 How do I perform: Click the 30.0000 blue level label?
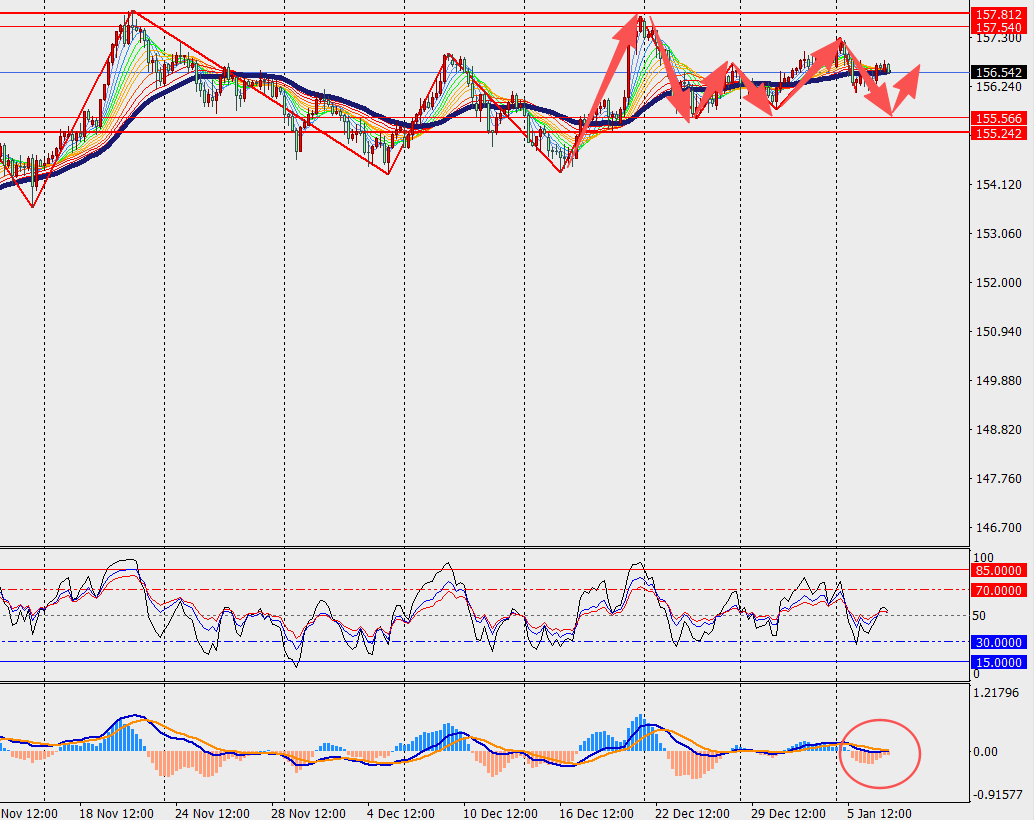(x=999, y=642)
